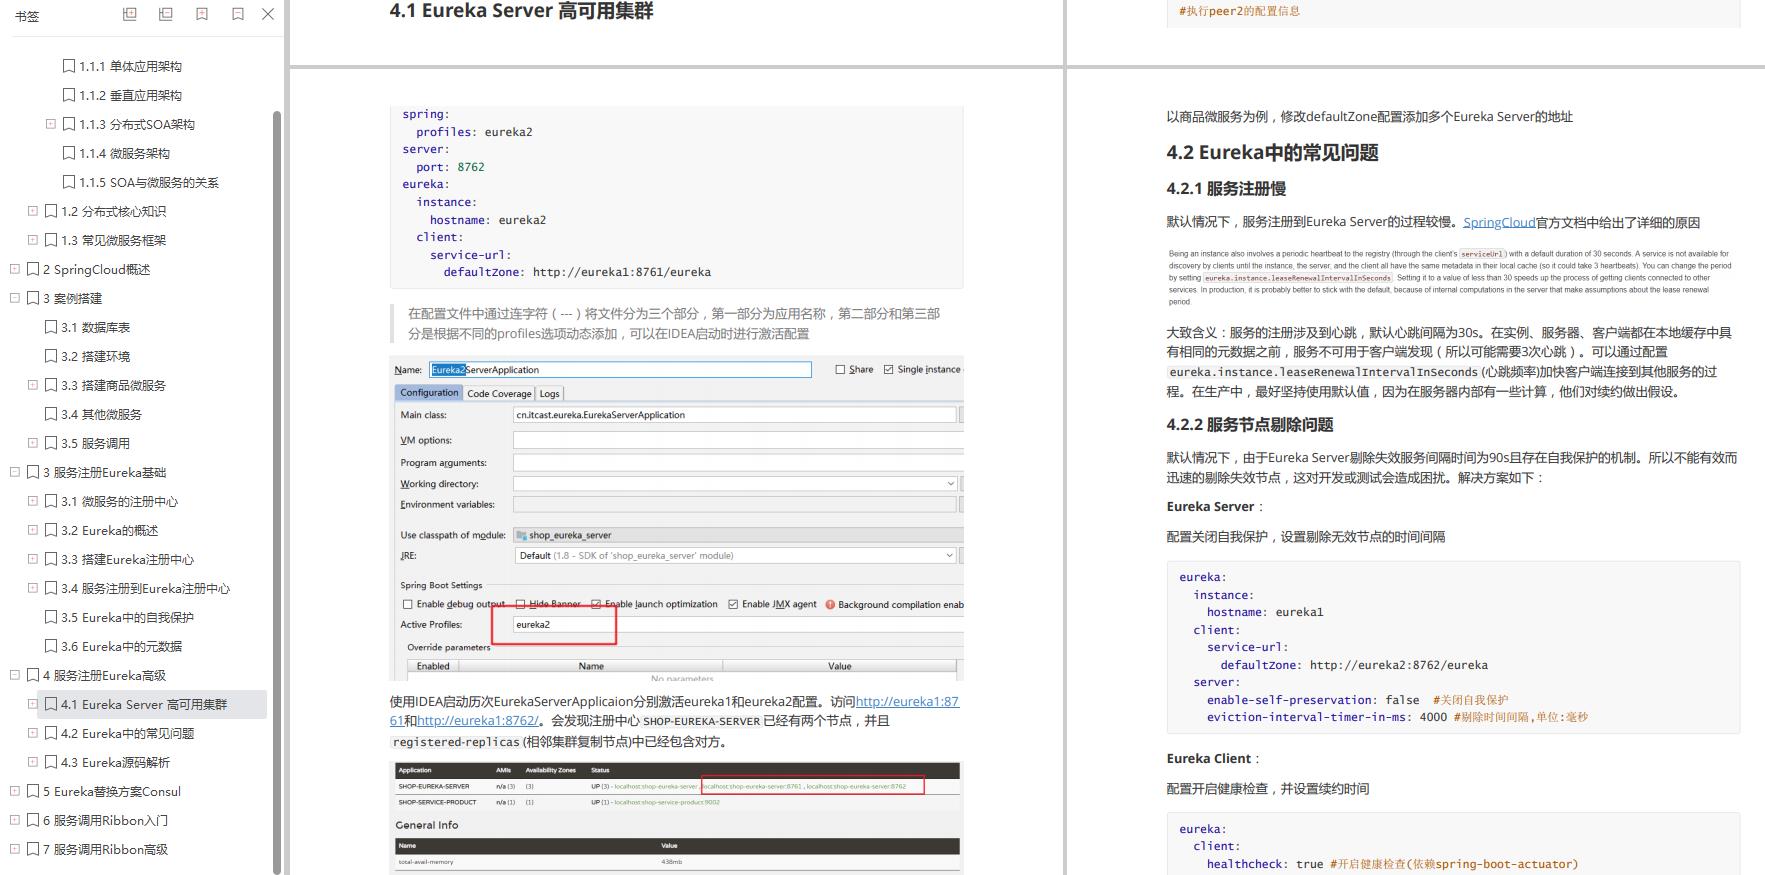Click the bookmark icon beside 1.3 常见微服务框架

pos(51,240)
